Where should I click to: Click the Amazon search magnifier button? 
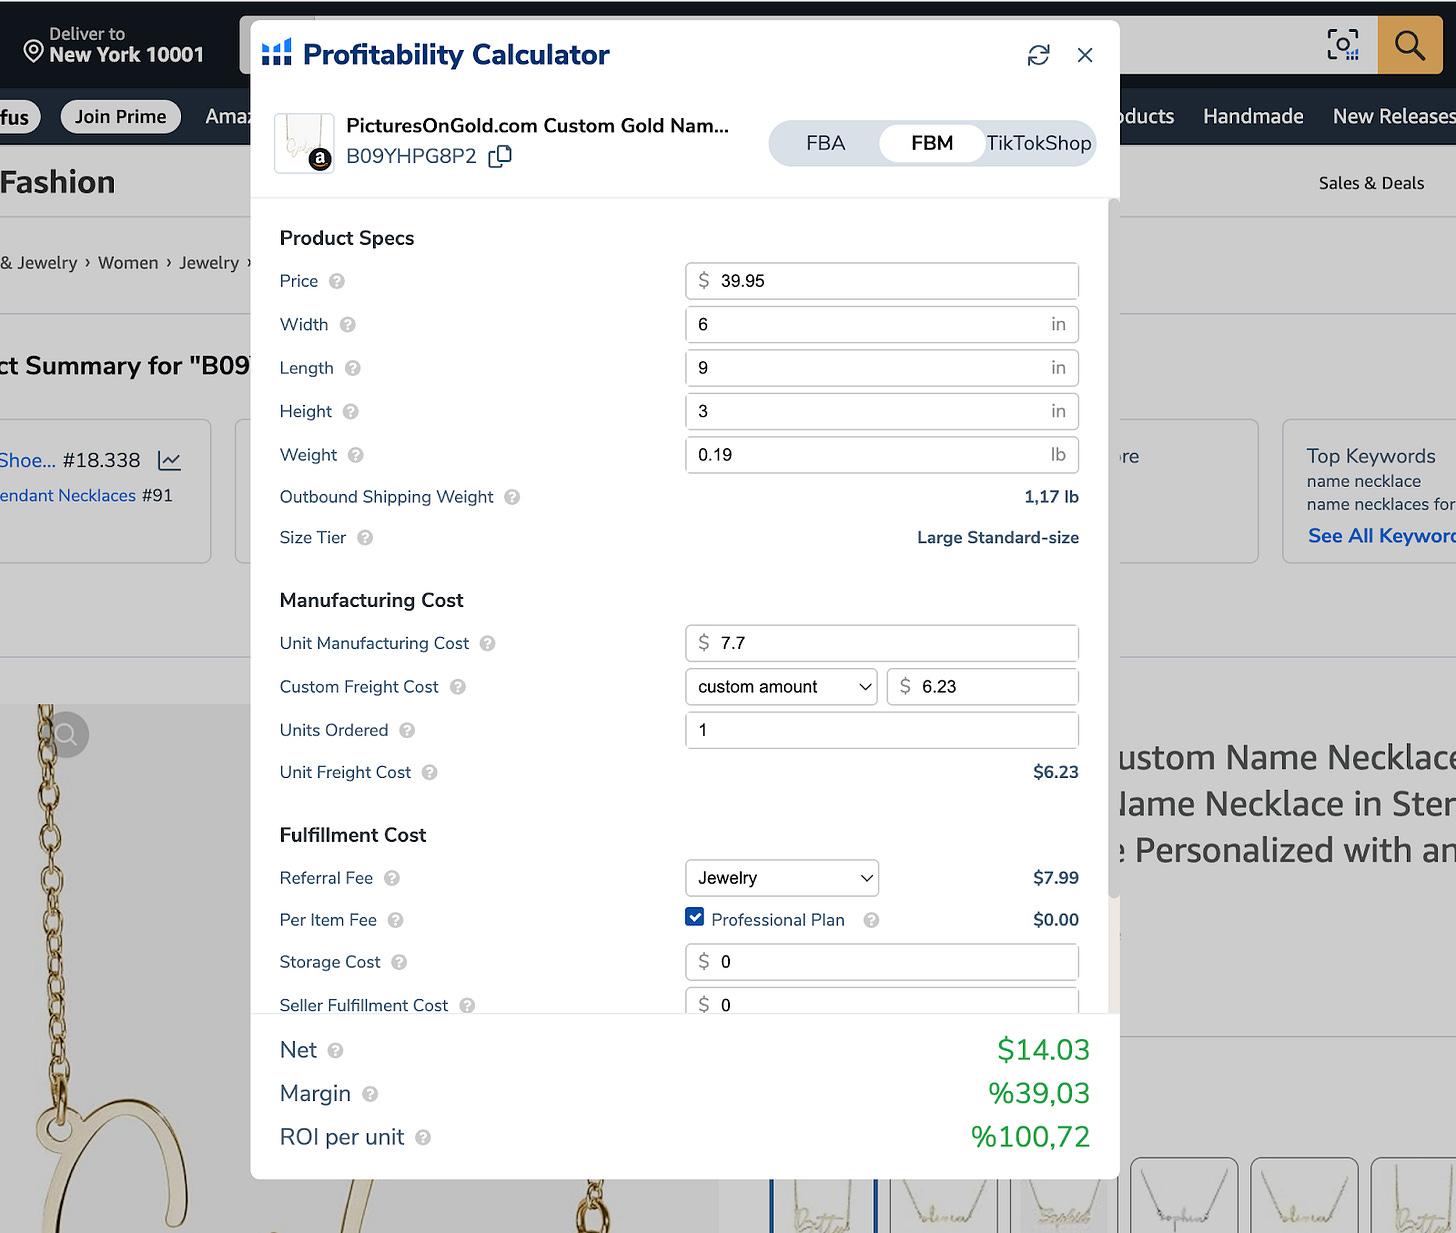click(1410, 45)
